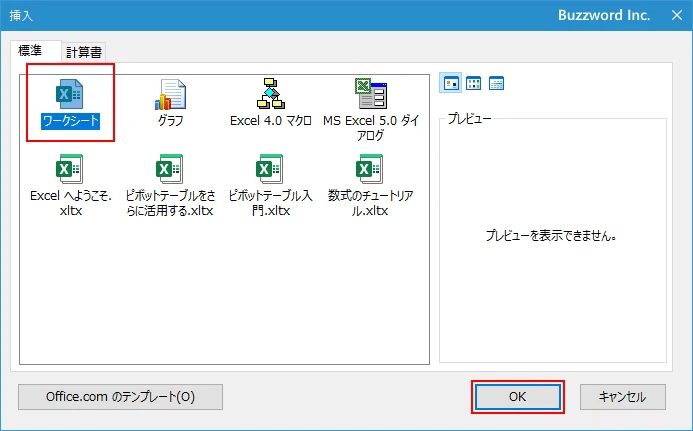Viewport: 693px width, 431px height.
Task: Switch to the 計算書 tab
Action: tap(84, 53)
